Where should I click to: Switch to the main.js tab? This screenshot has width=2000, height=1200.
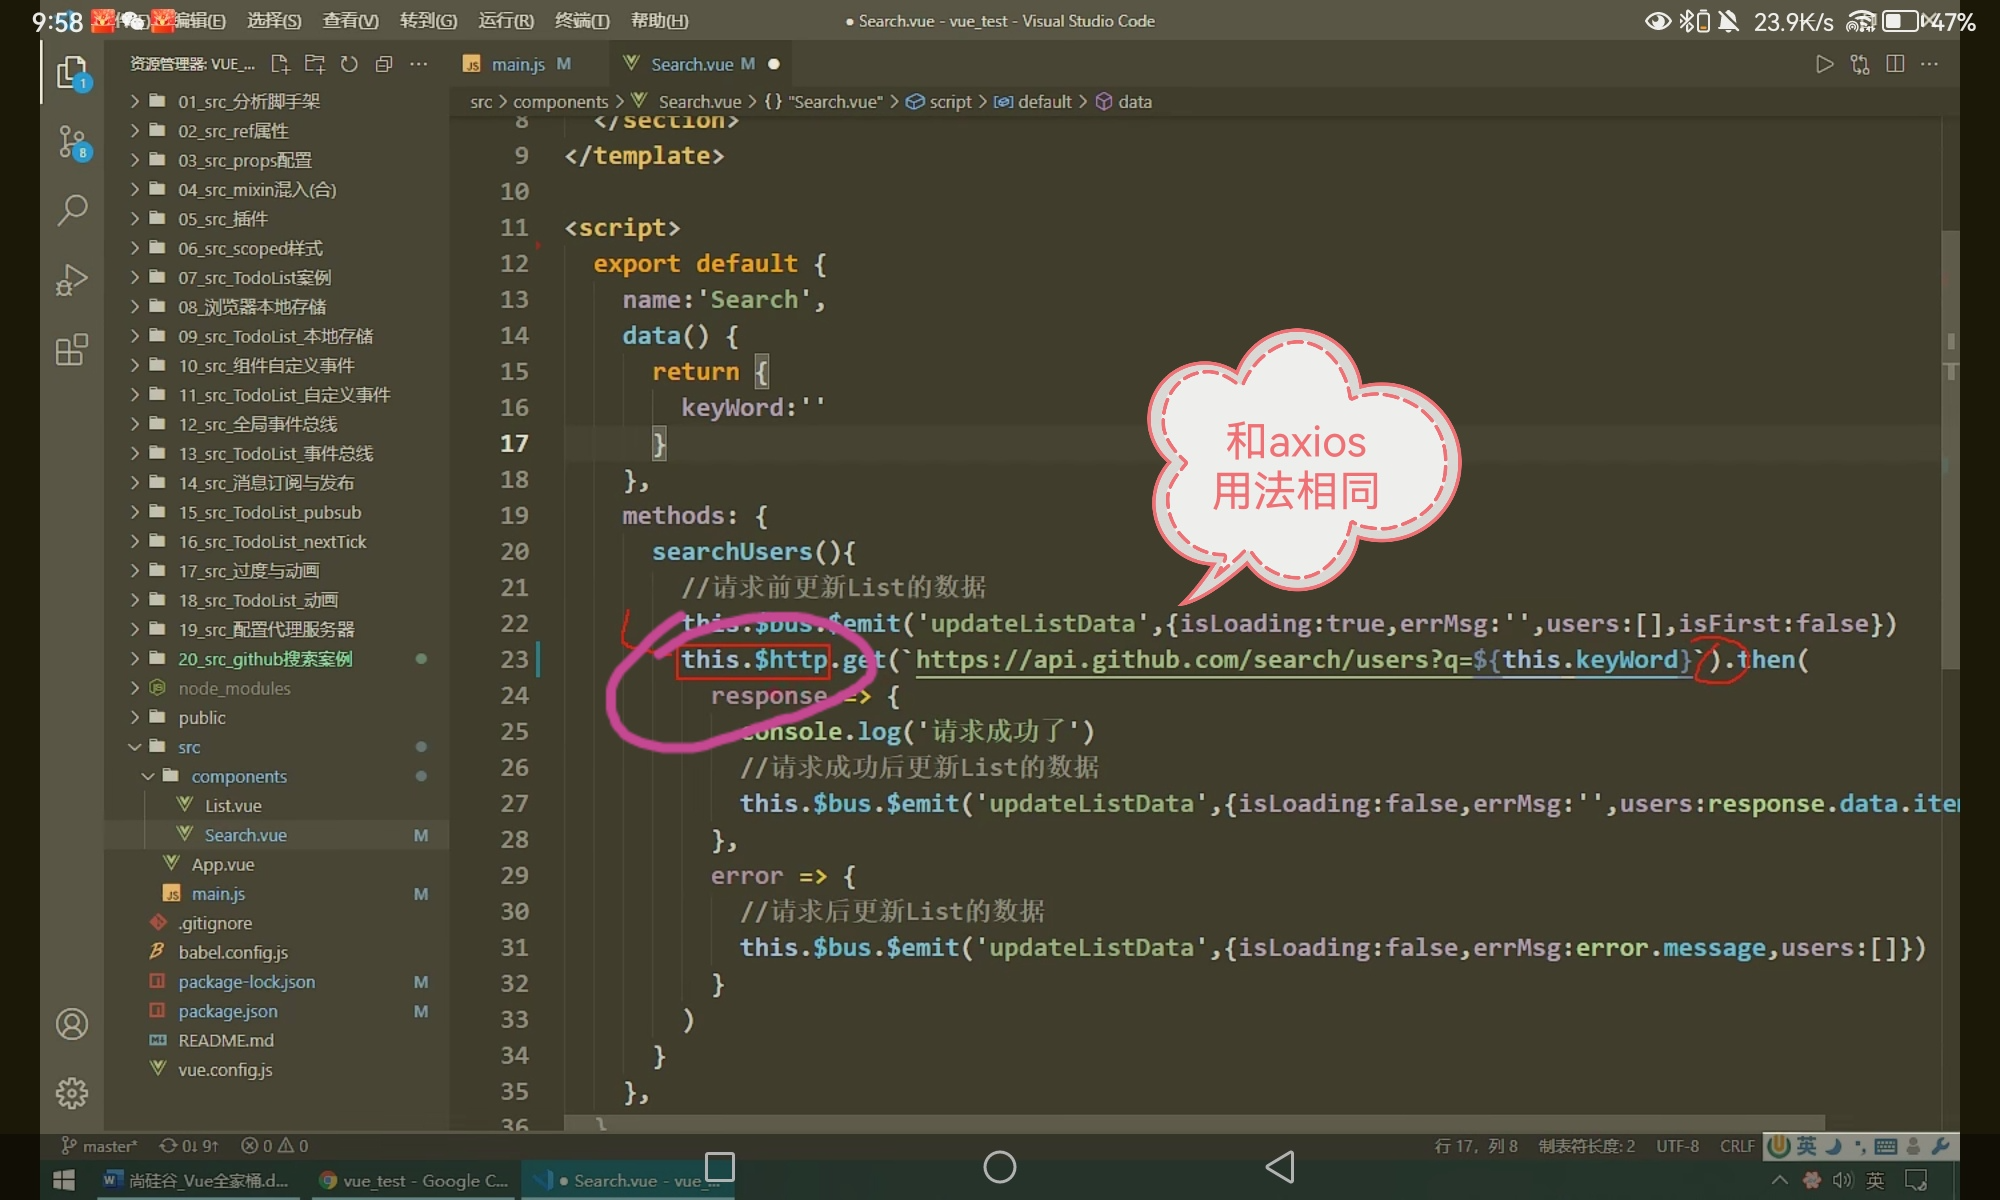(517, 64)
